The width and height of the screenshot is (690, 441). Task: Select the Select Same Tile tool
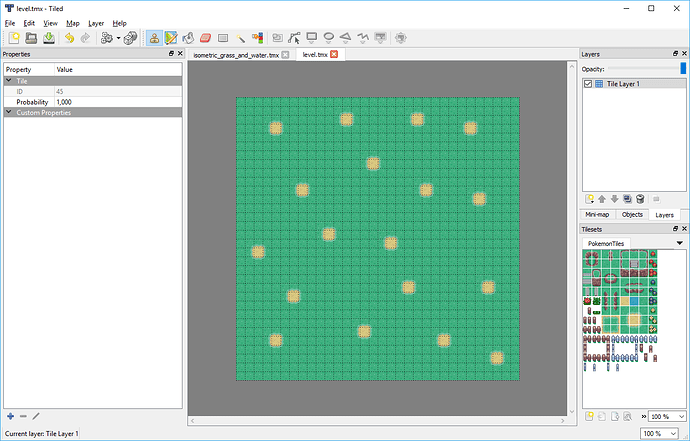pyautogui.click(x=257, y=38)
